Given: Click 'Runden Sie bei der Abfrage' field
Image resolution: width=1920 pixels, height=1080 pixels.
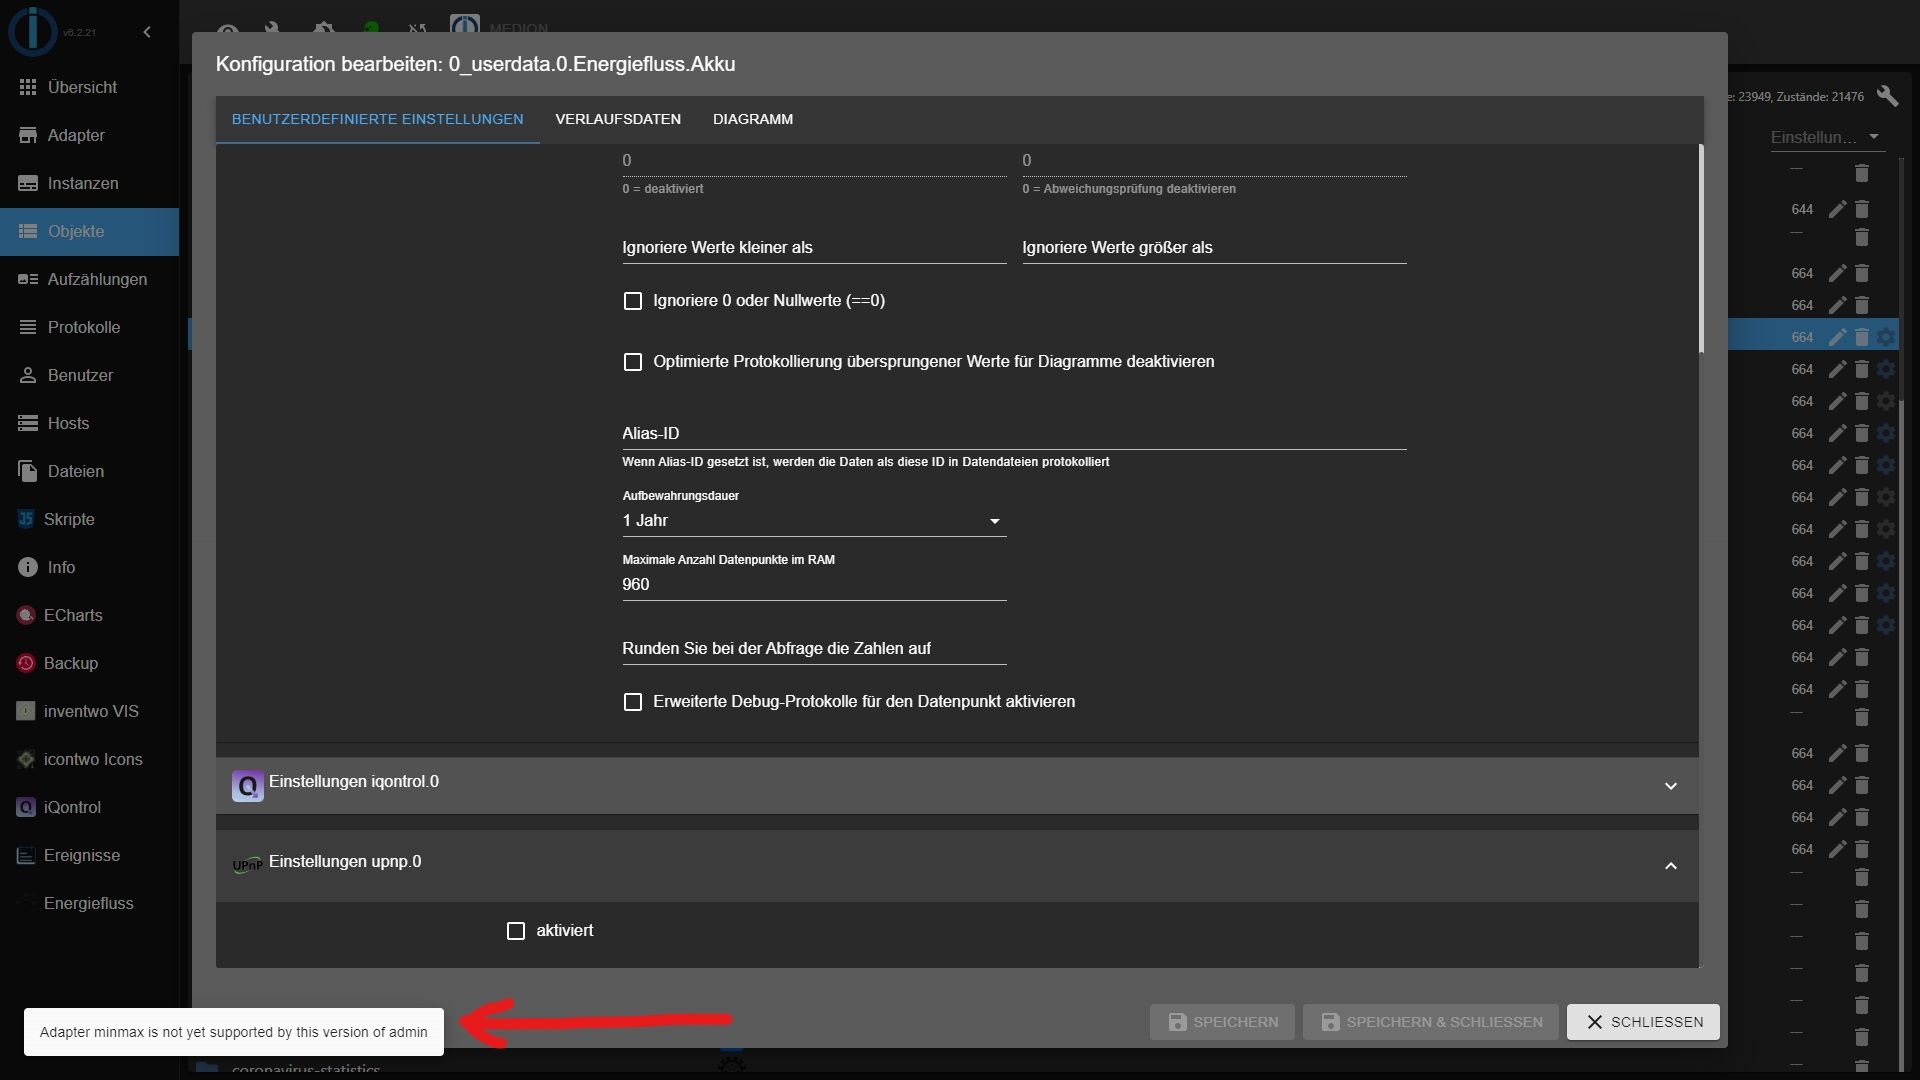Looking at the screenshot, I should tap(814, 649).
